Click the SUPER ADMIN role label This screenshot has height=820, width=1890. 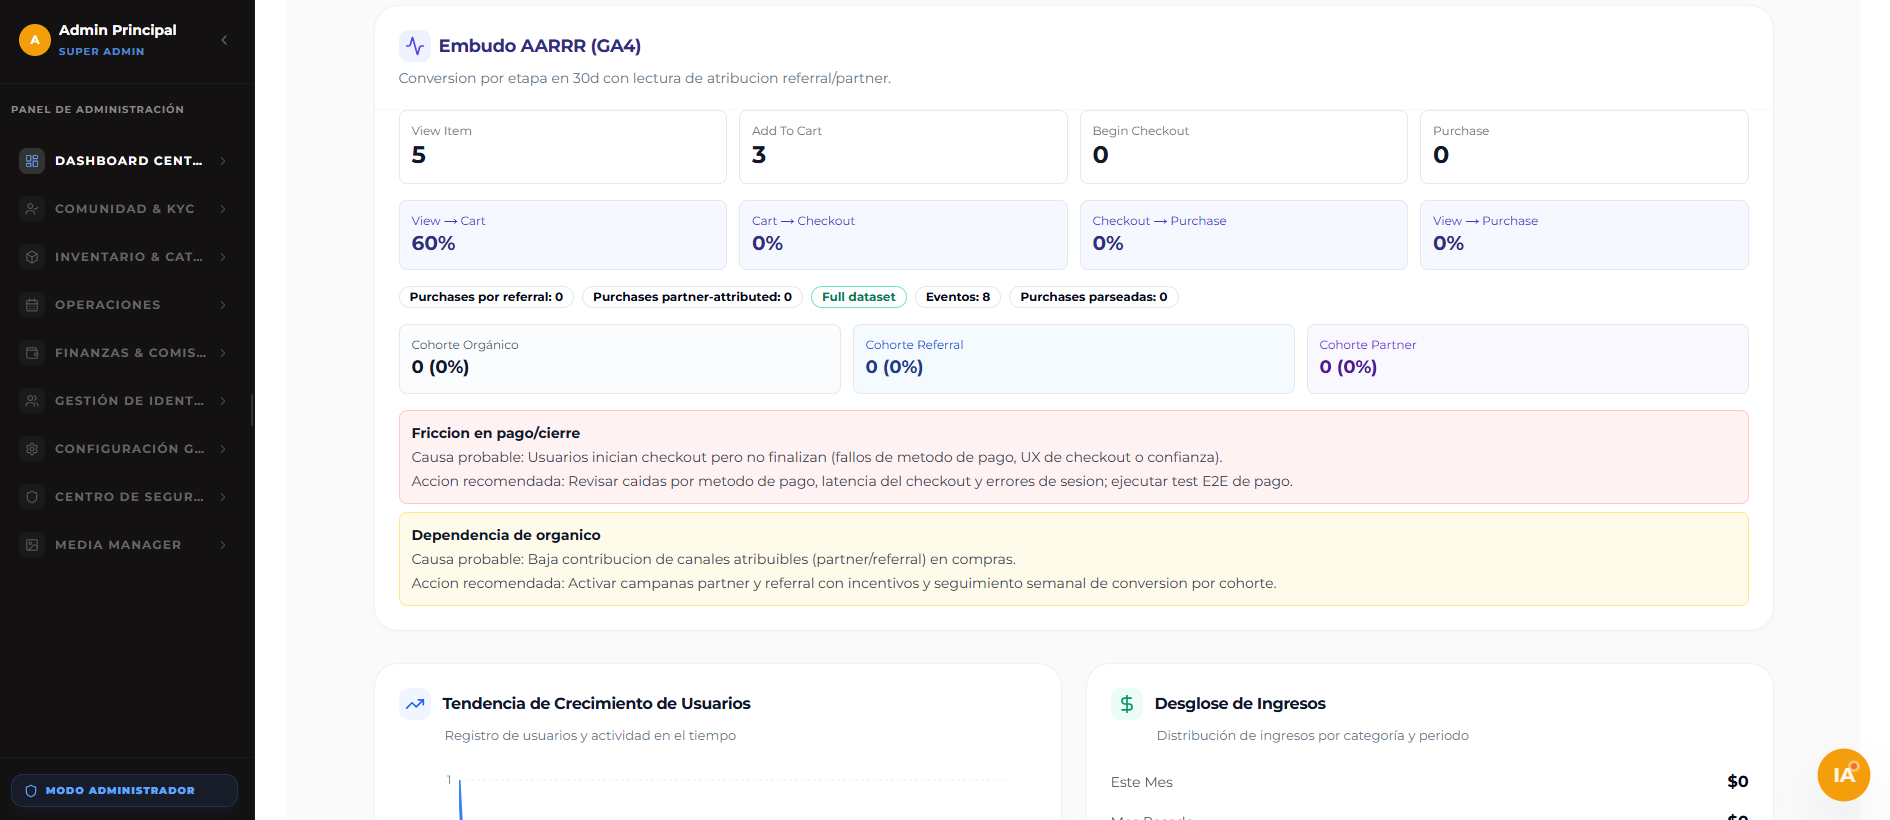click(102, 52)
